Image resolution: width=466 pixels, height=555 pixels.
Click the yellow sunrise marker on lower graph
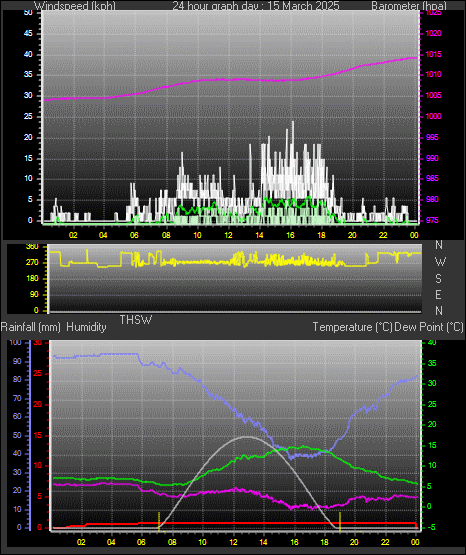coord(159,521)
